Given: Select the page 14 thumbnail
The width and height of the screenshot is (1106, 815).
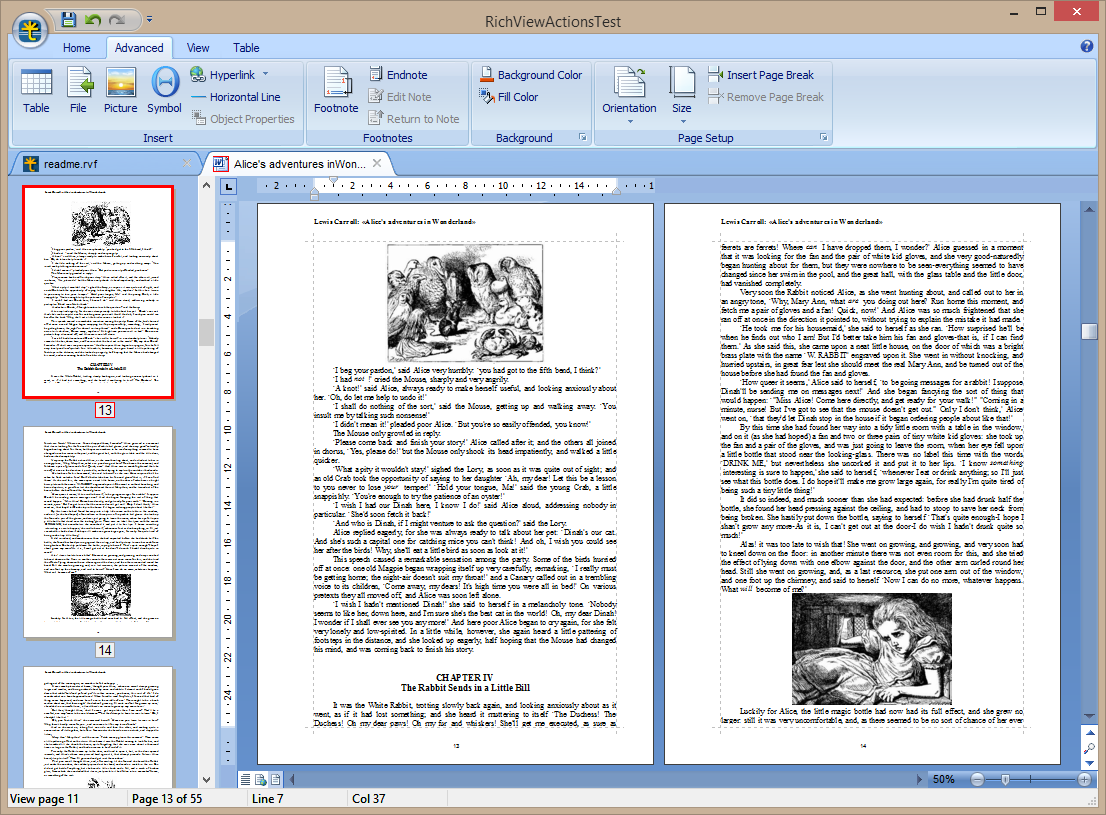Looking at the screenshot, I should click(98, 532).
